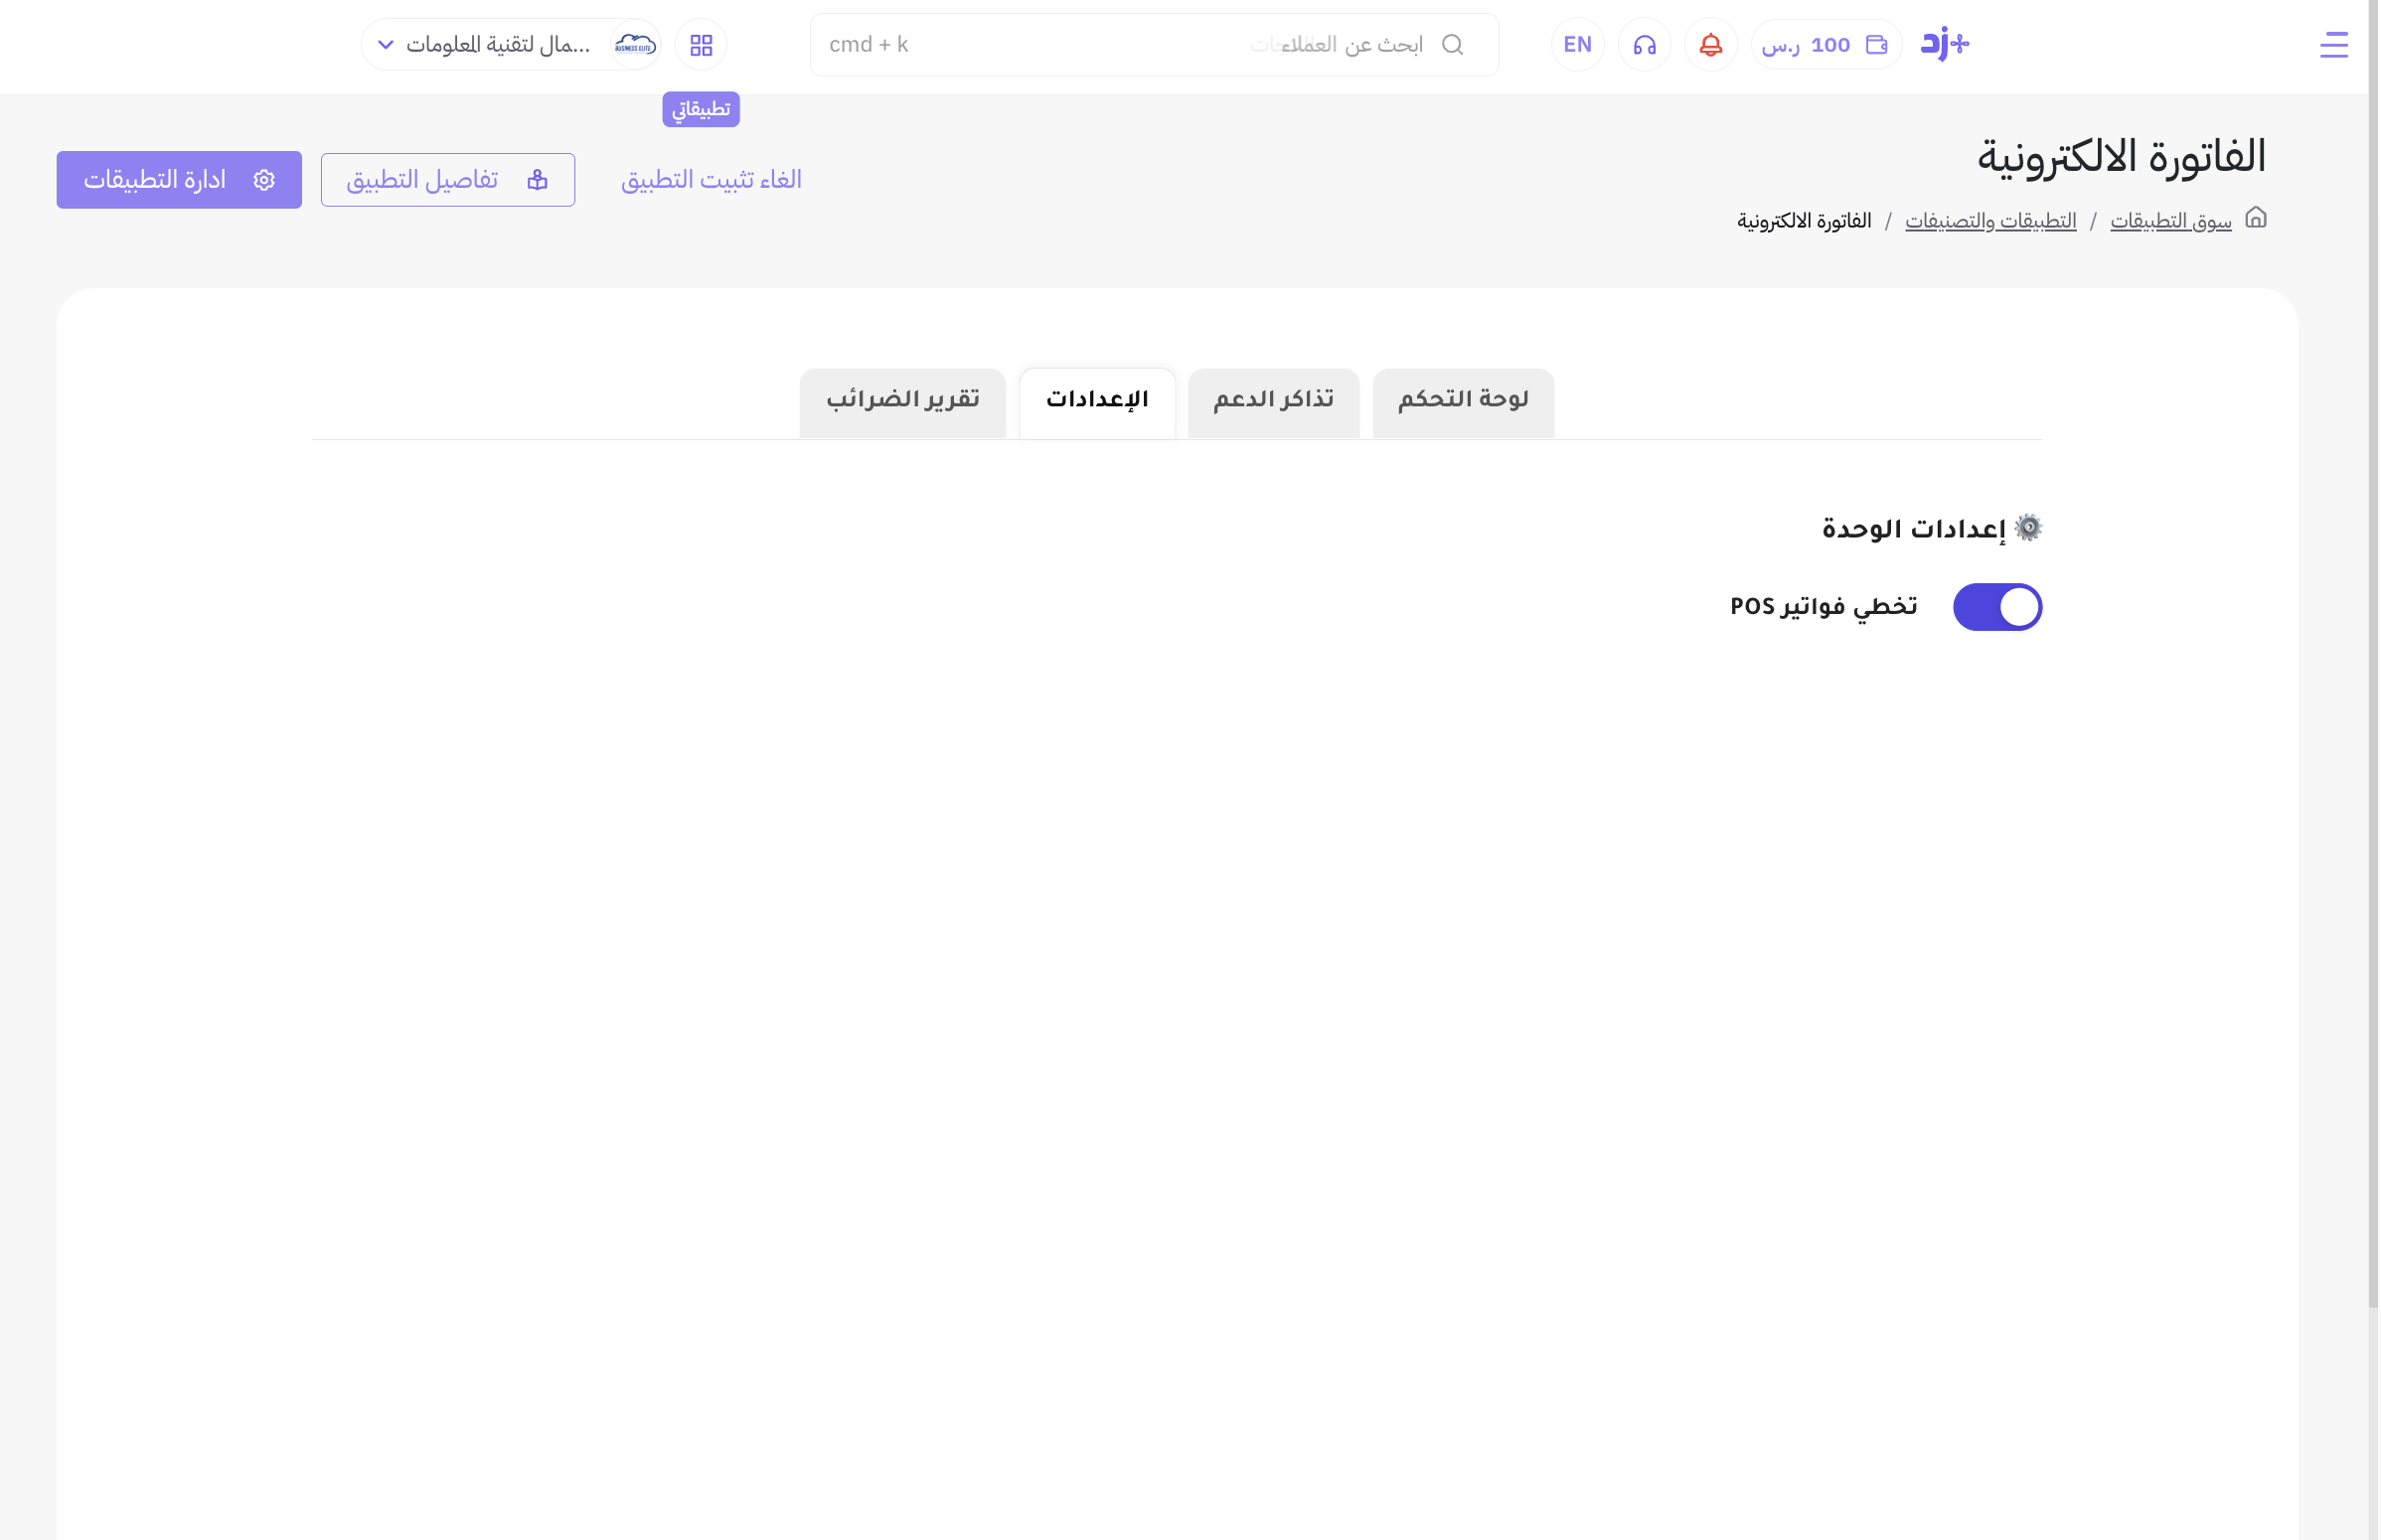Open تفاصيل التطبيق button
This screenshot has height=1540, width=2381.
447,180
